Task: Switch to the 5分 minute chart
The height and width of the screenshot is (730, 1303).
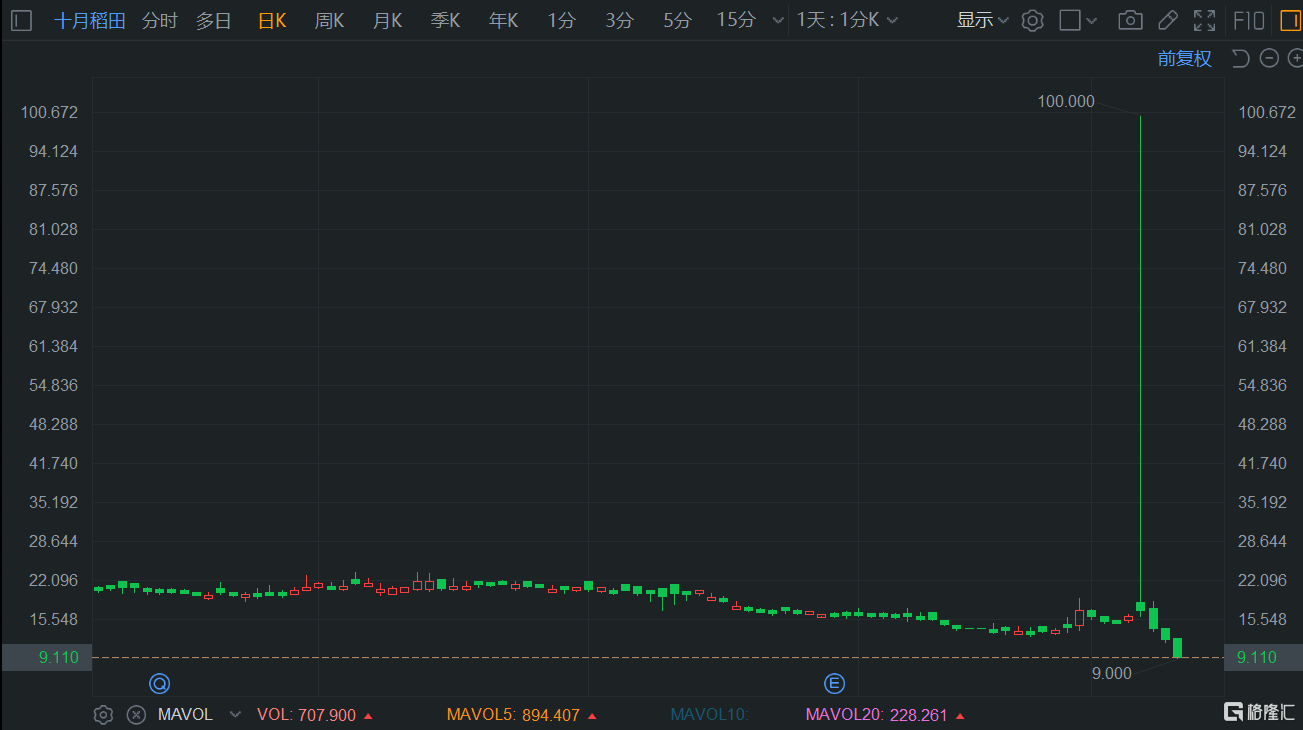Action: click(677, 20)
